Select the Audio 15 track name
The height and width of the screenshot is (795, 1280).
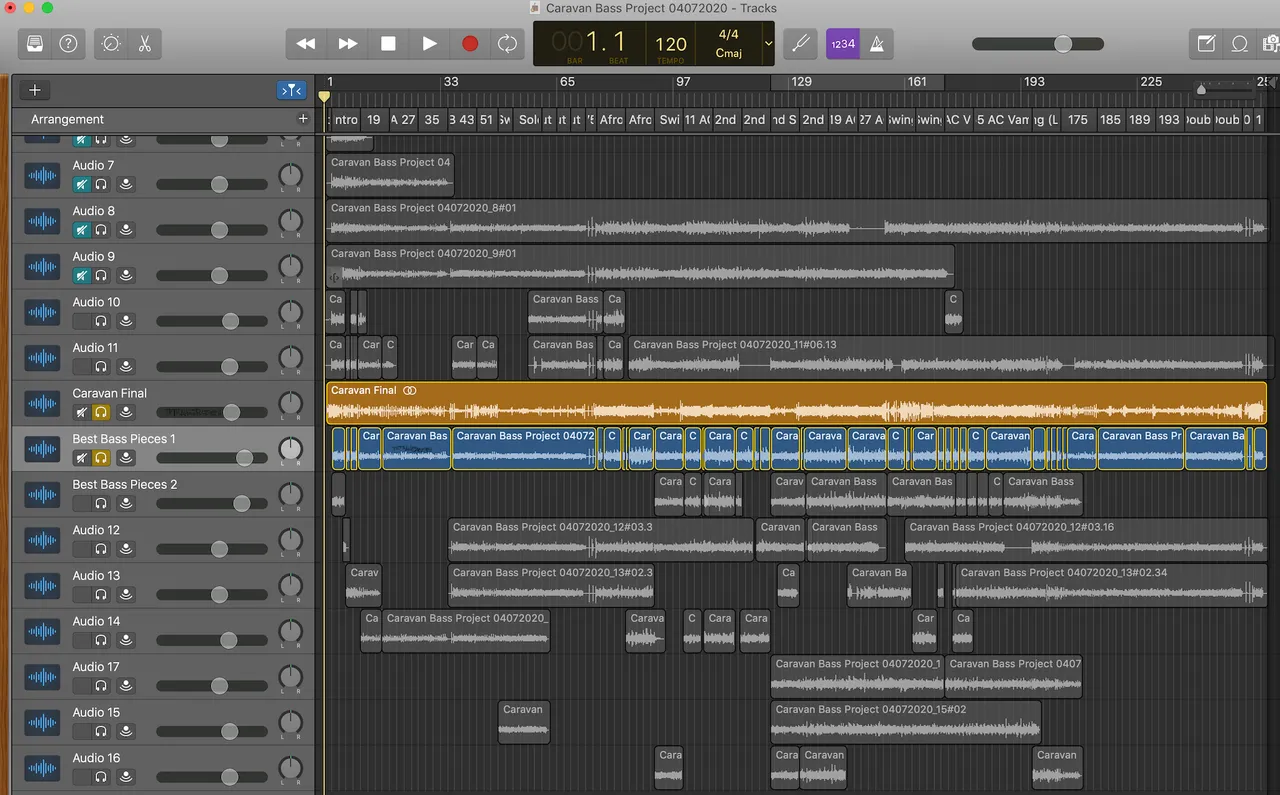[96, 712]
